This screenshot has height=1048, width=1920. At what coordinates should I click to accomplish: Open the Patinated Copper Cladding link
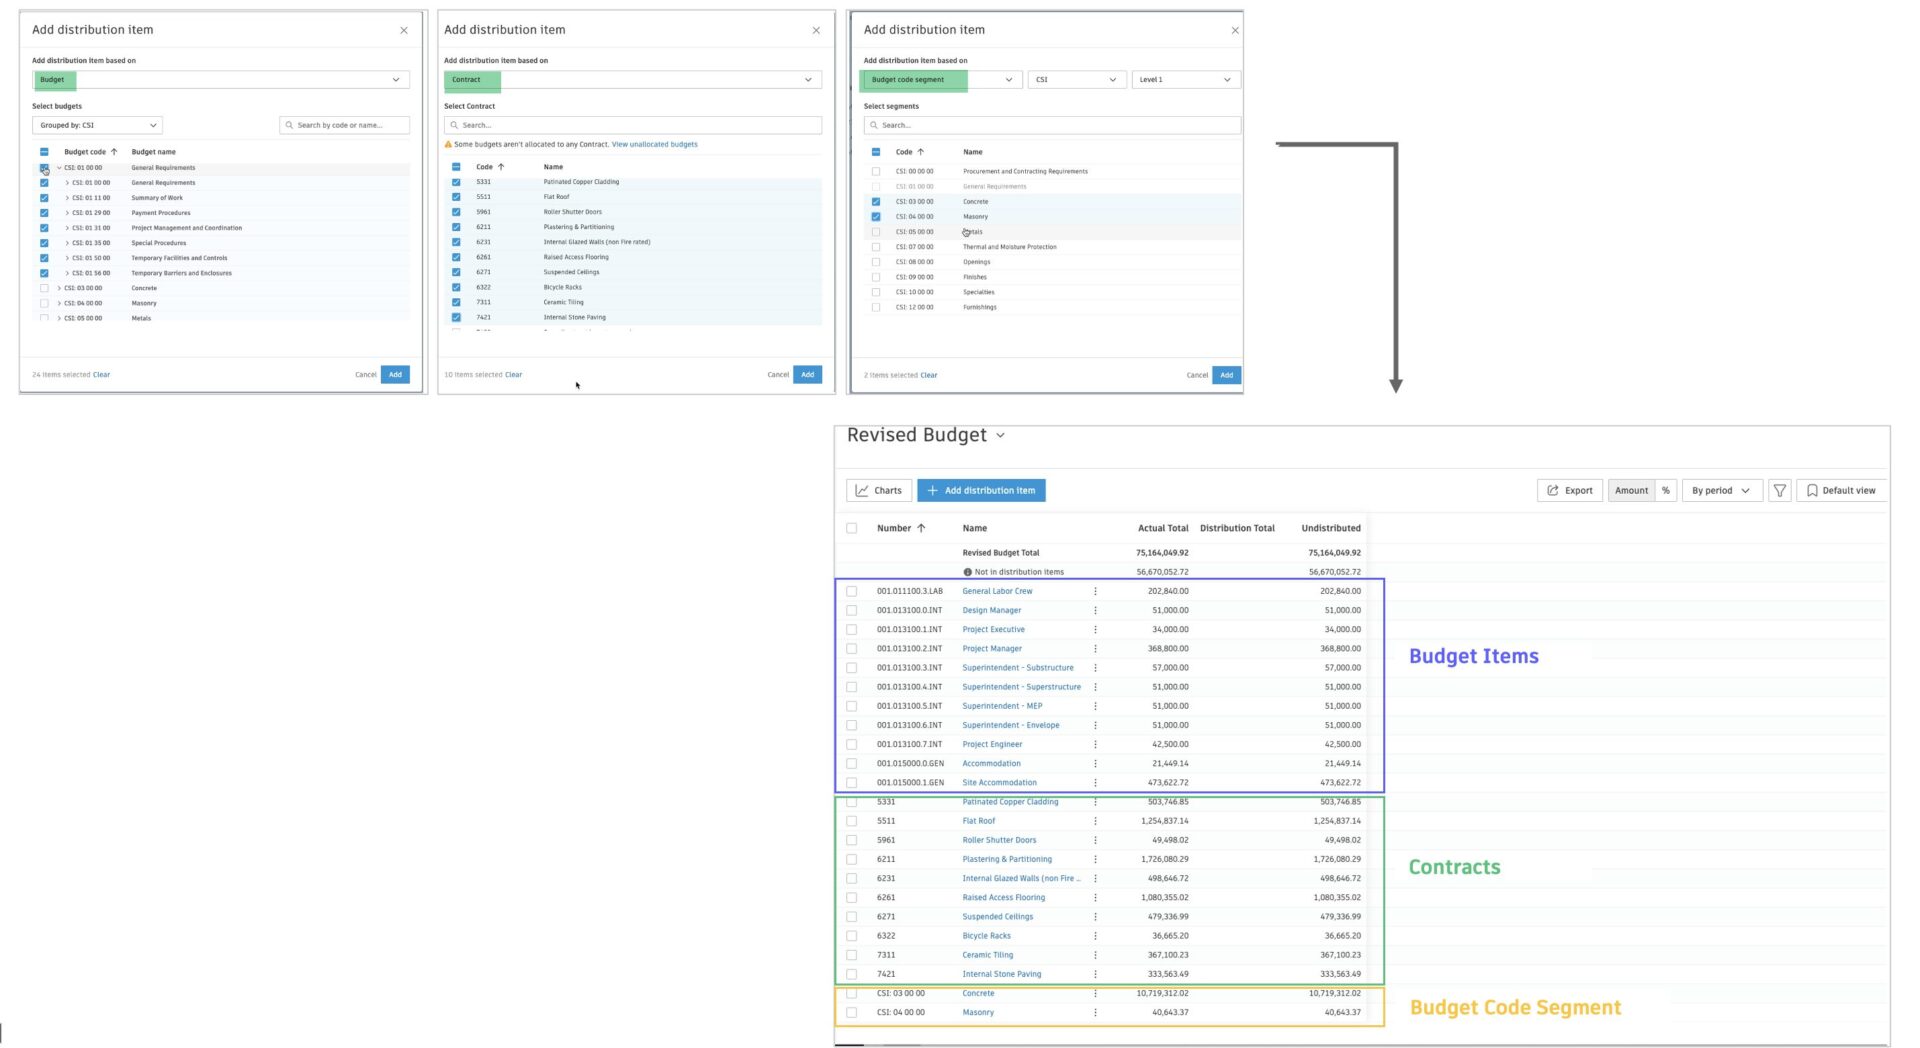tap(1010, 802)
